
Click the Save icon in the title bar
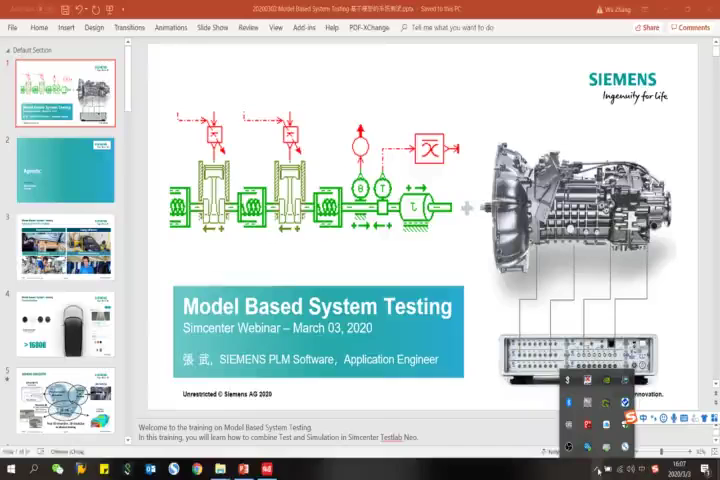(x=64, y=9)
